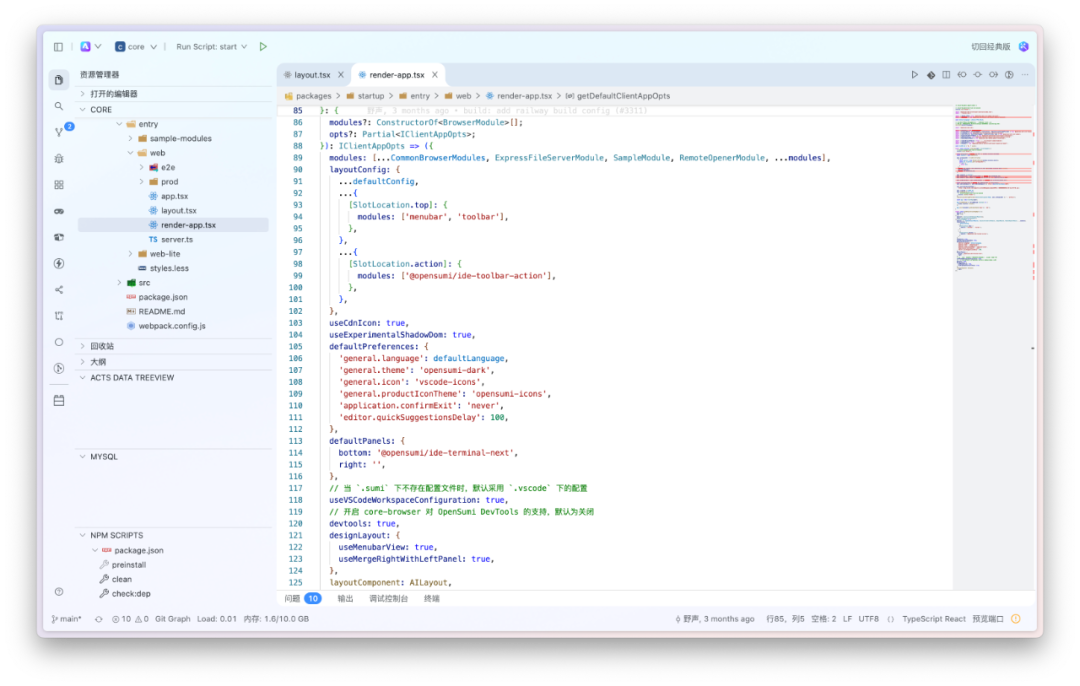Open the Debug bug icon view
This screenshot has width=1080, height=686.
click(59, 158)
